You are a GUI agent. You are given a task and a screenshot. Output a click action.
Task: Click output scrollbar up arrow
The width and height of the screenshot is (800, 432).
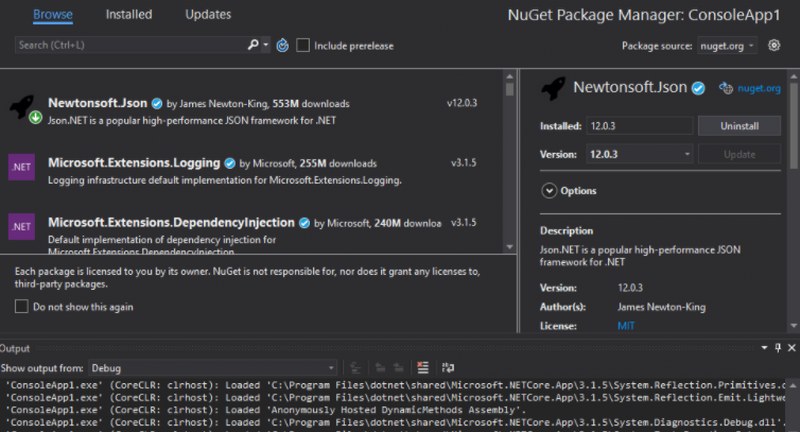coord(793,386)
